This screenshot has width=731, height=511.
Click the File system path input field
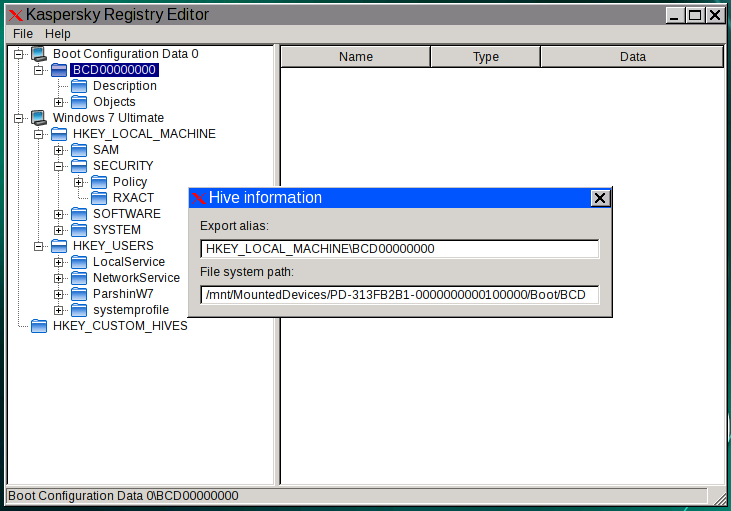coord(400,295)
